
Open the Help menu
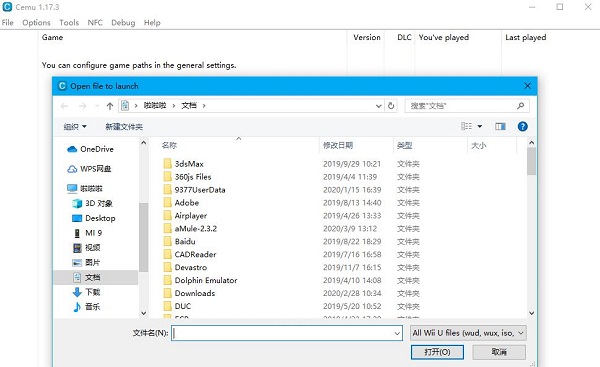tap(152, 23)
